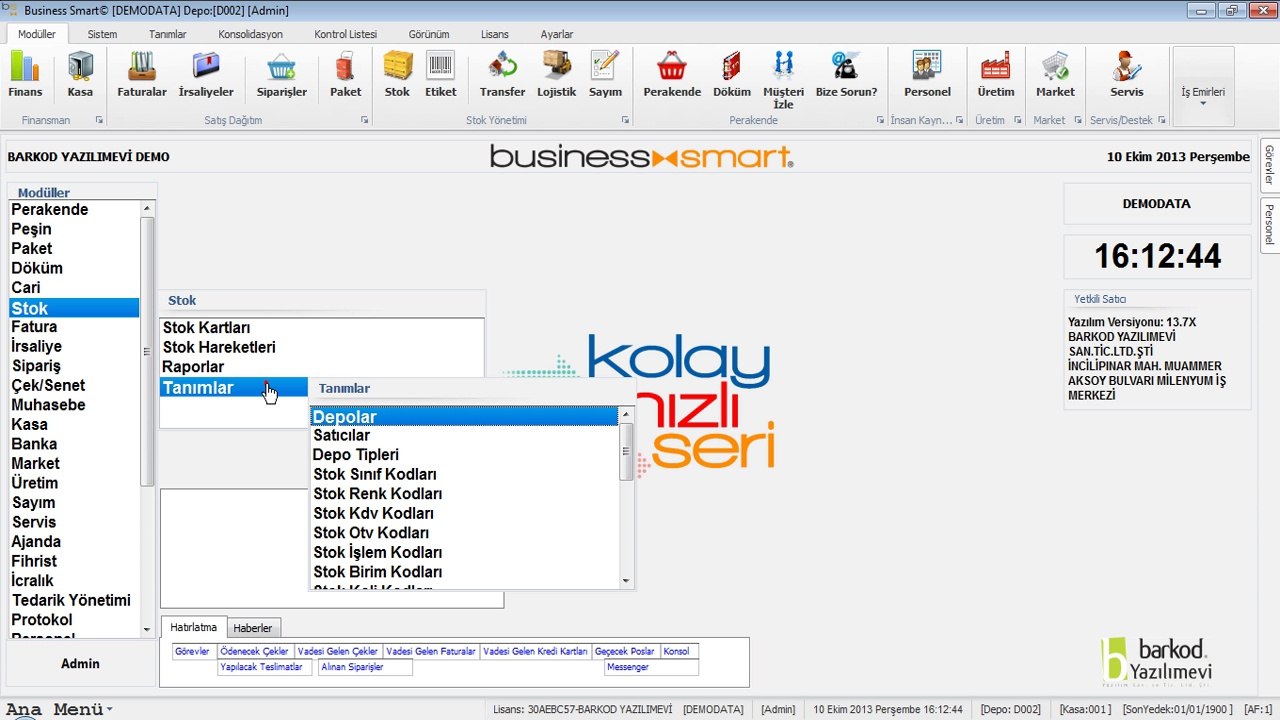Expand the Perakende ribbon group launcher
1280x720 pixels.
(880, 120)
